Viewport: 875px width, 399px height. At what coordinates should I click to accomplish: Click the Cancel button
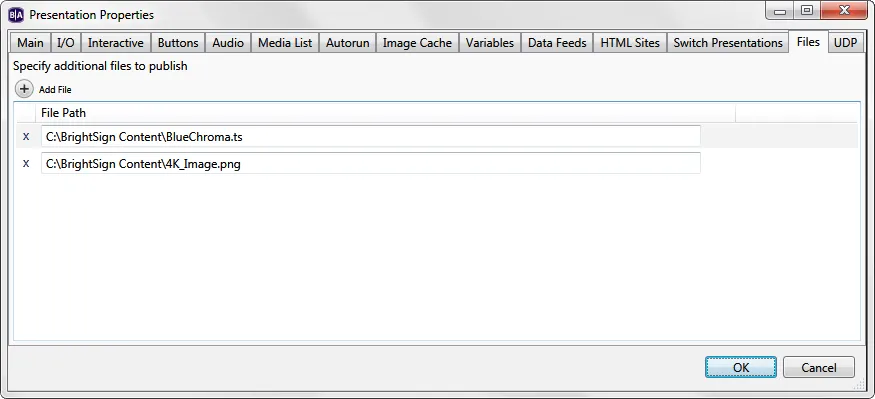pos(819,367)
